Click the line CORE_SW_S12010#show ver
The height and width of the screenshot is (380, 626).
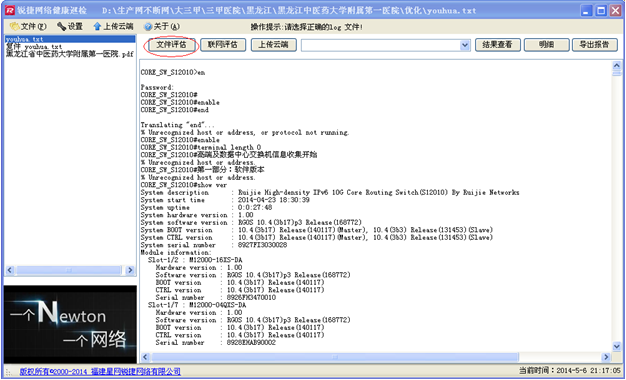pos(184,185)
